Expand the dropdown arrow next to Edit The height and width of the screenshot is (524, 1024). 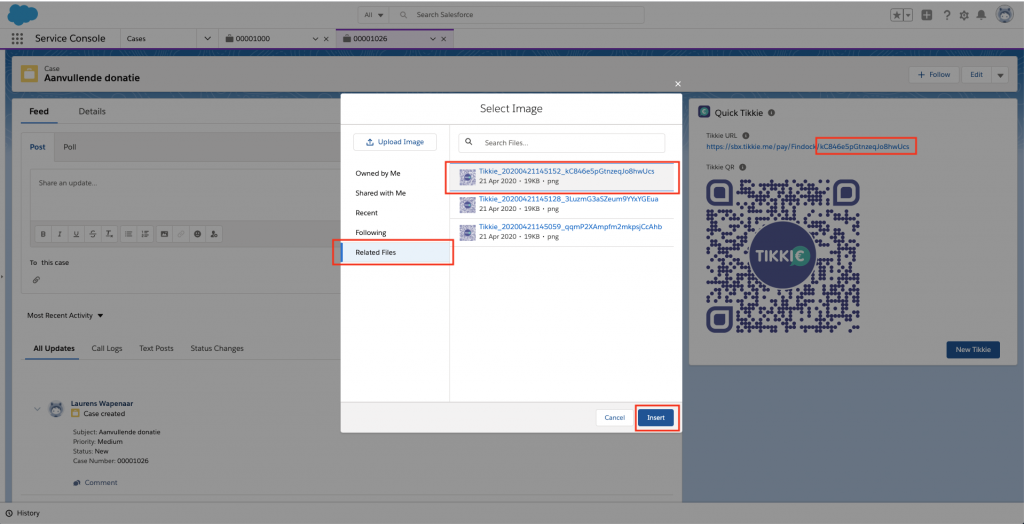(1000, 75)
